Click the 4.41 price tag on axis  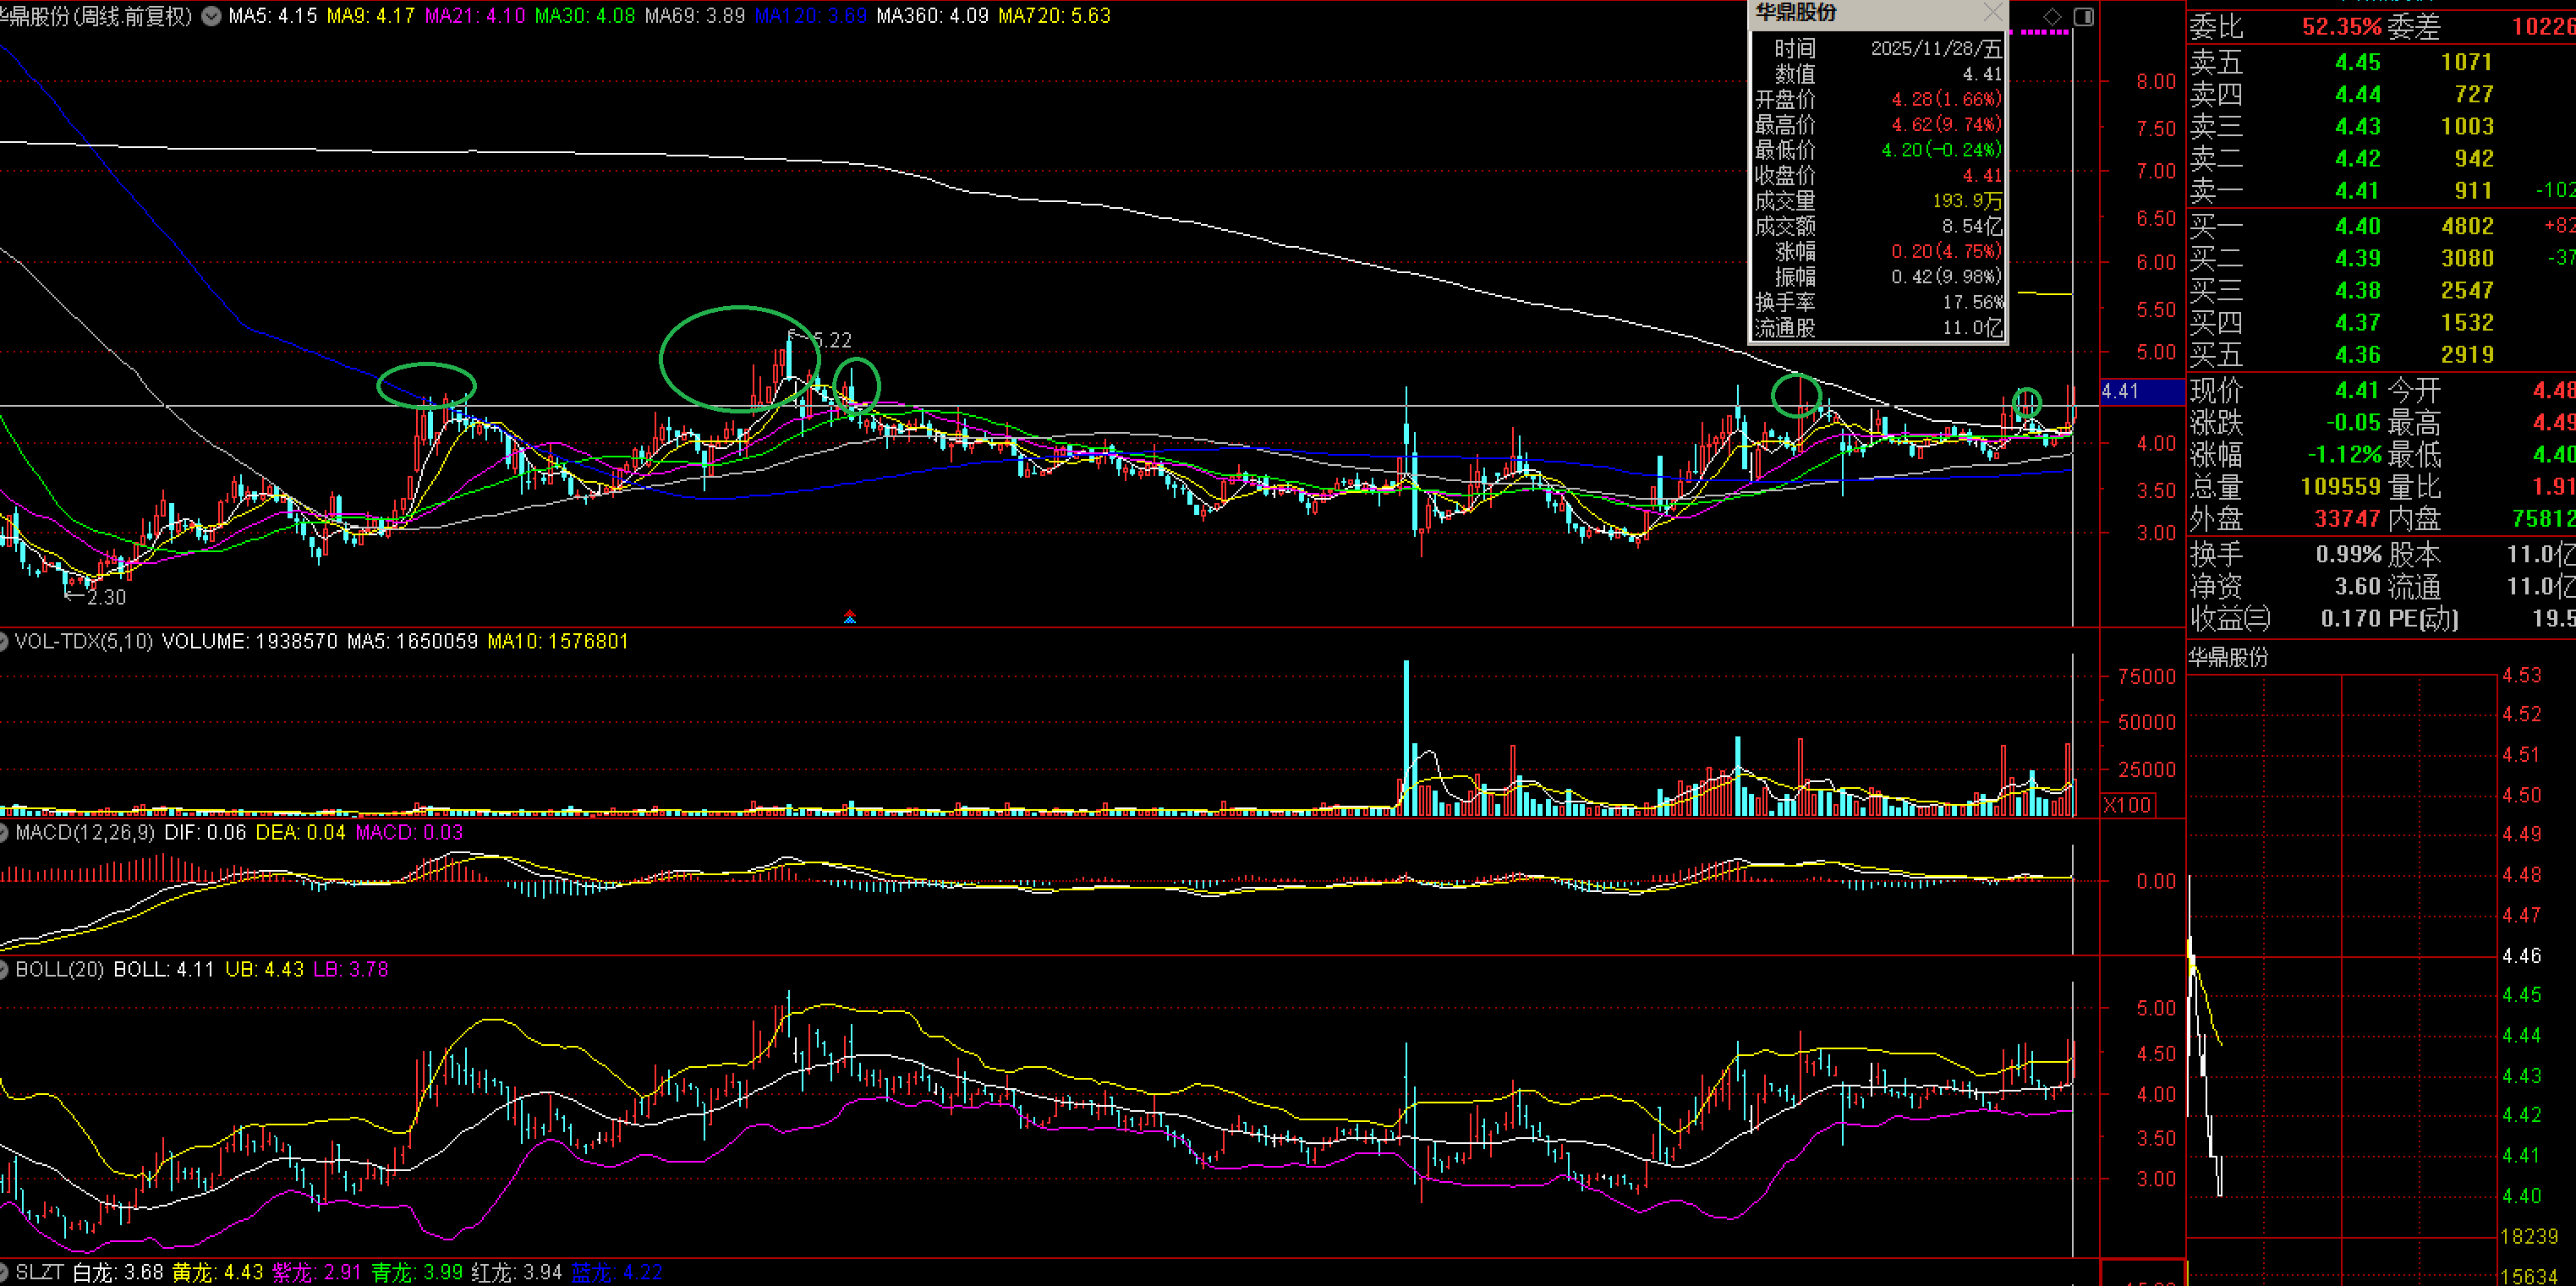pos(2121,391)
